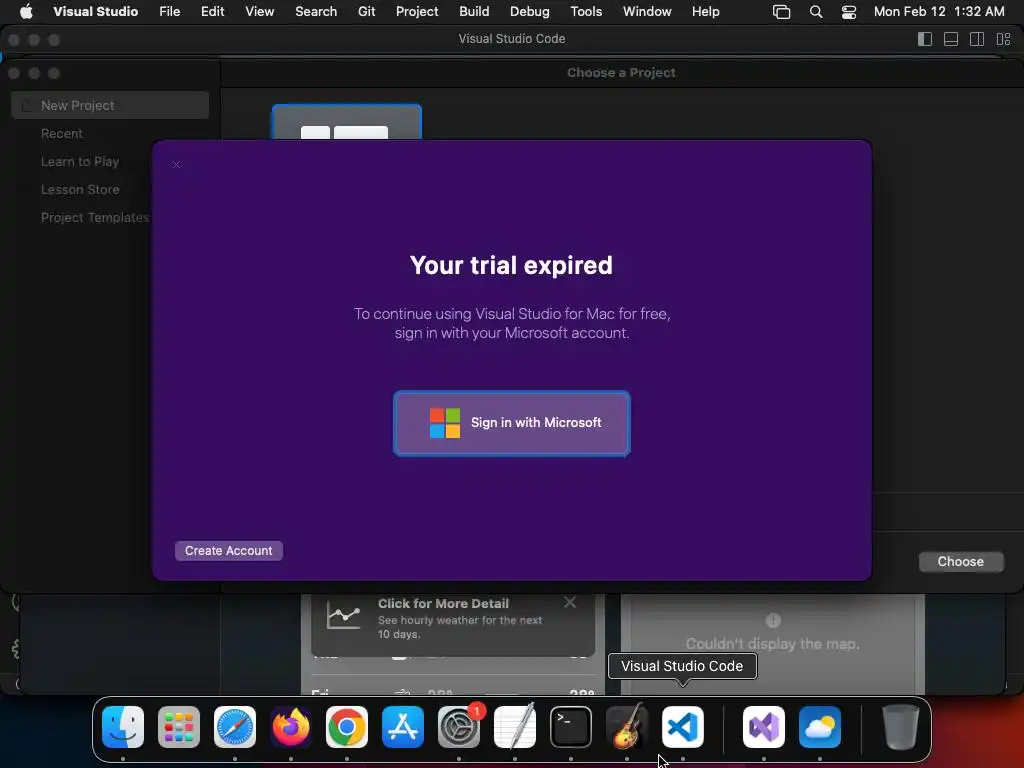Open Control Center in menu bar

pos(848,12)
